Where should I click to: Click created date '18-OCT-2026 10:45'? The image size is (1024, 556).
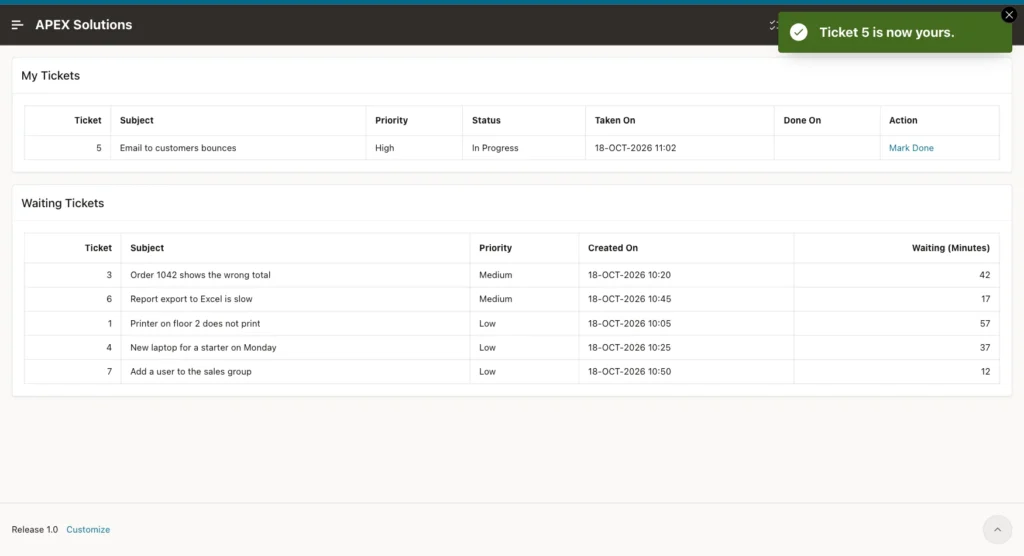pos(629,299)
